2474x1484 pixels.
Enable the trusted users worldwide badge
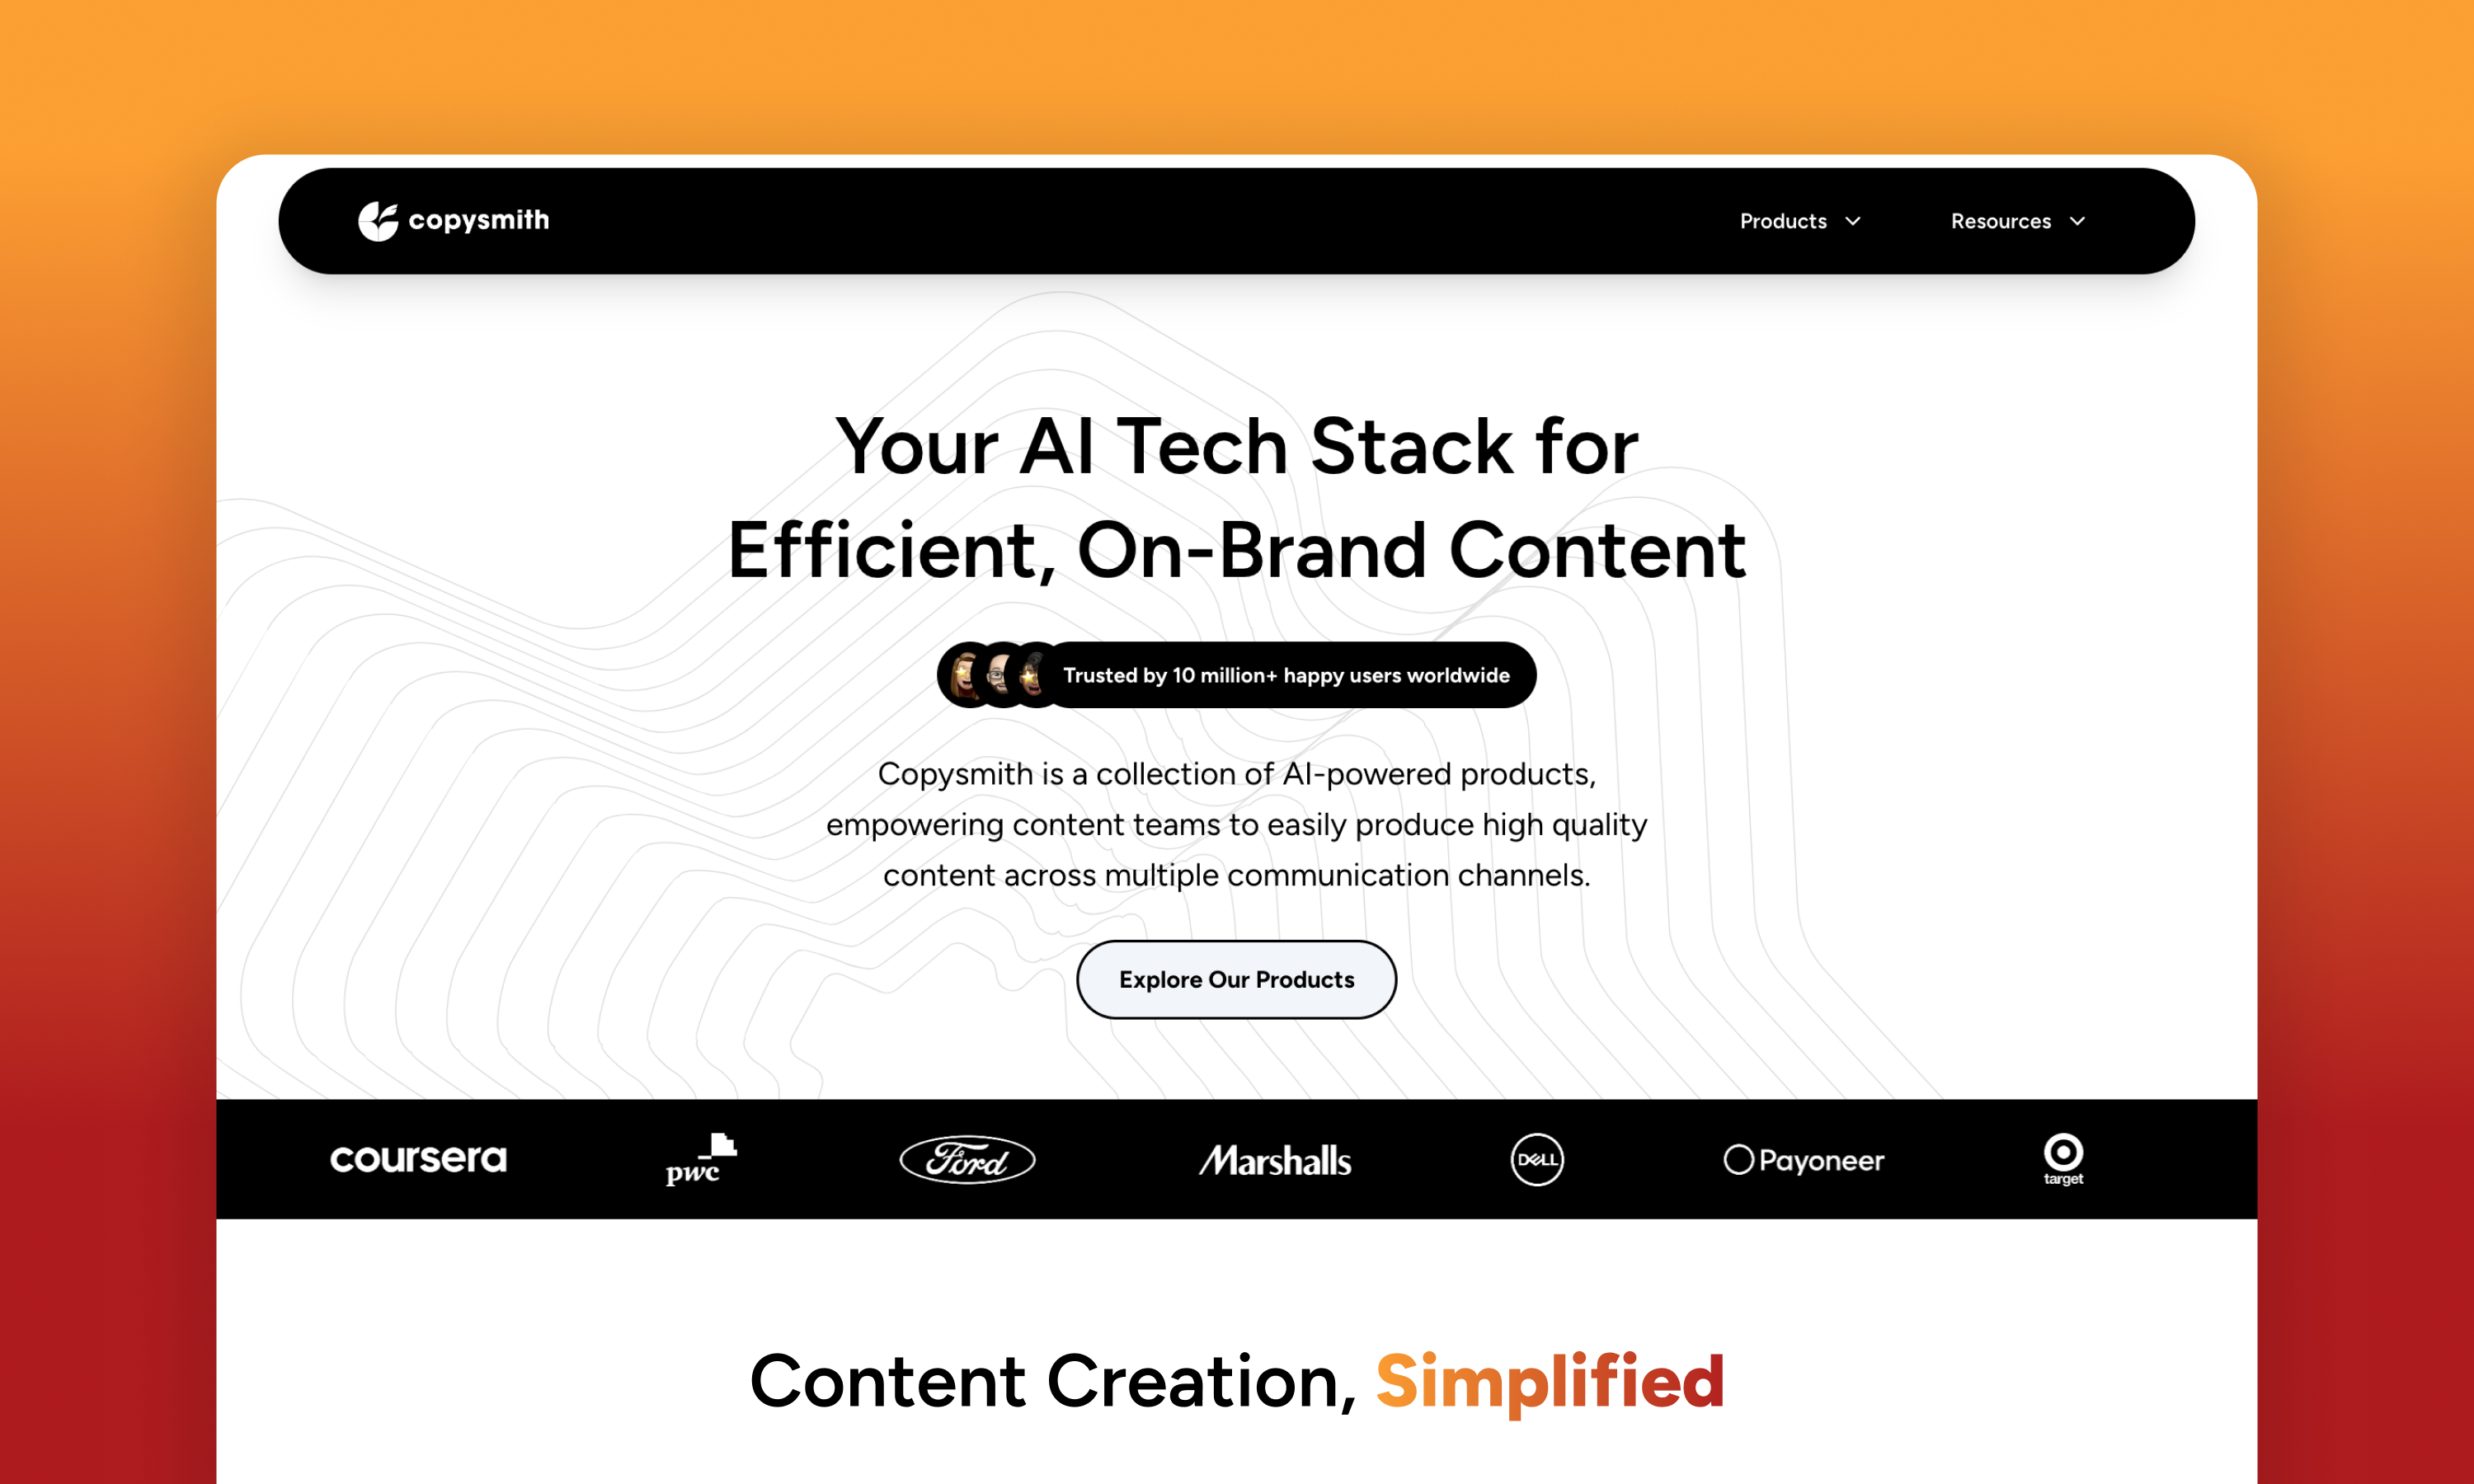point(1235,675)
